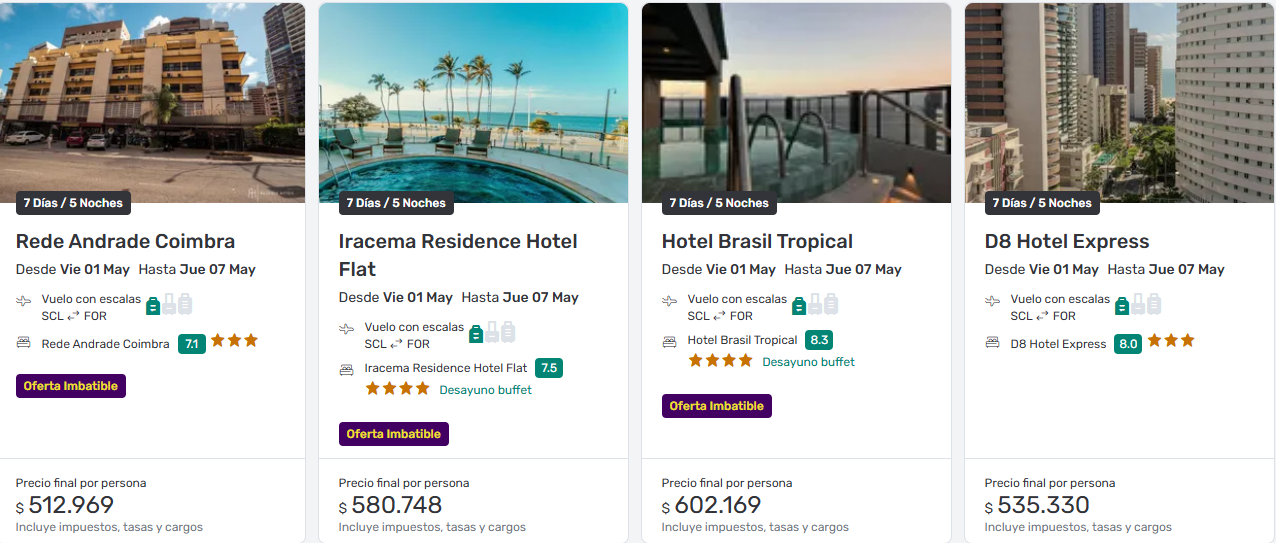Click the bed icon on D8 Hotel Express card
This screenshot has width=1276, height=543.
click(993, 343)
